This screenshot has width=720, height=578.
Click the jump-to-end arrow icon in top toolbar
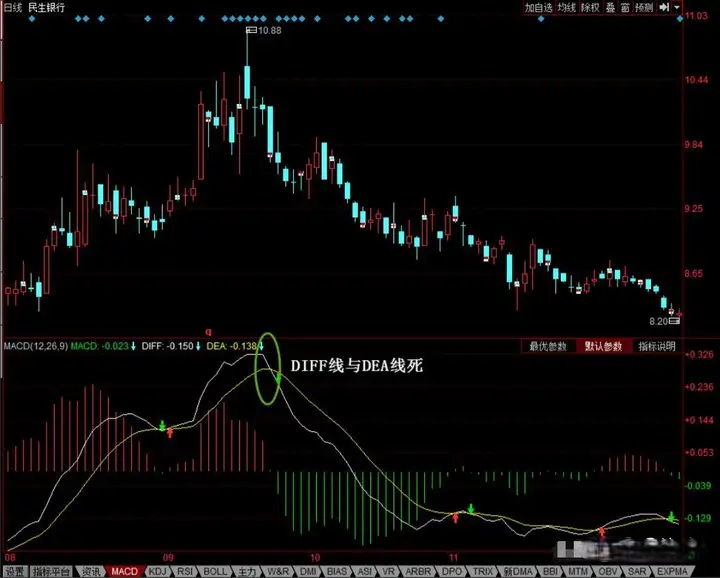(x=664, y=7)
